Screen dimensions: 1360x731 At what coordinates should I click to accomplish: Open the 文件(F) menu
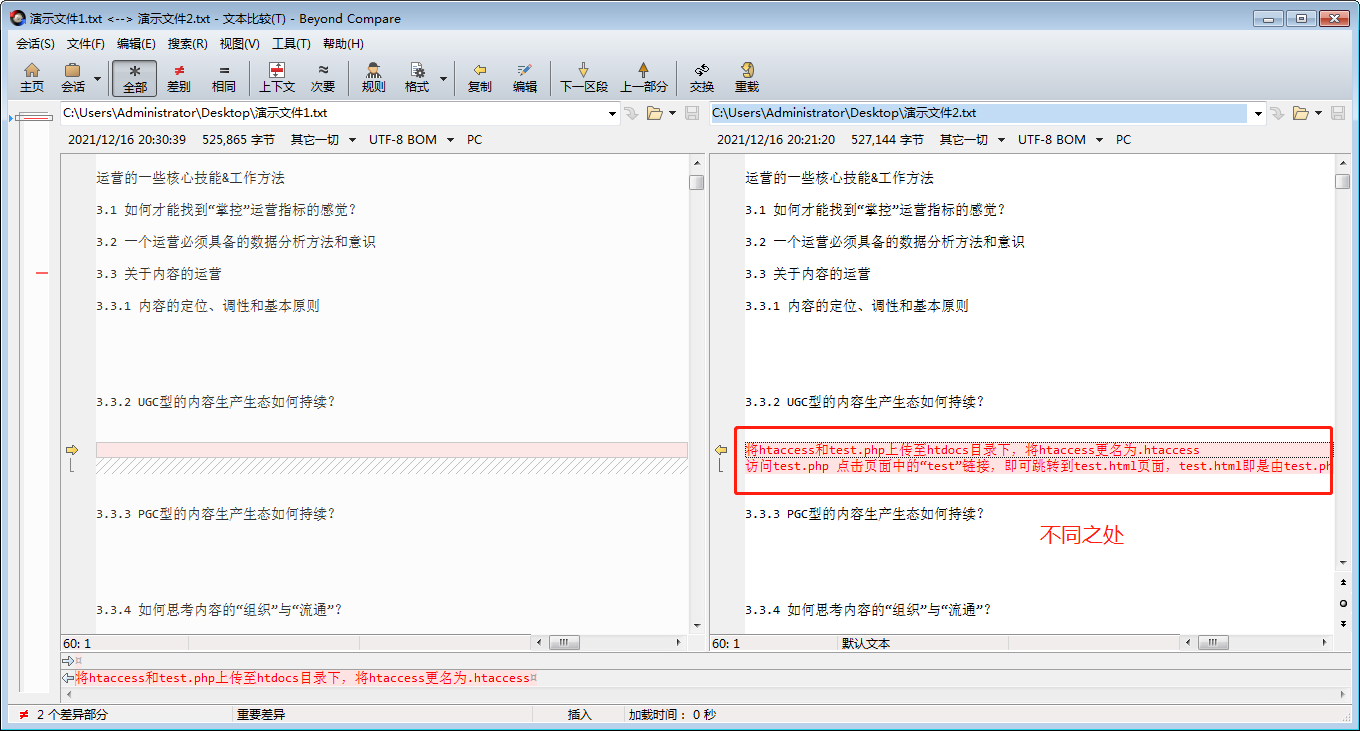coord(86,44)
